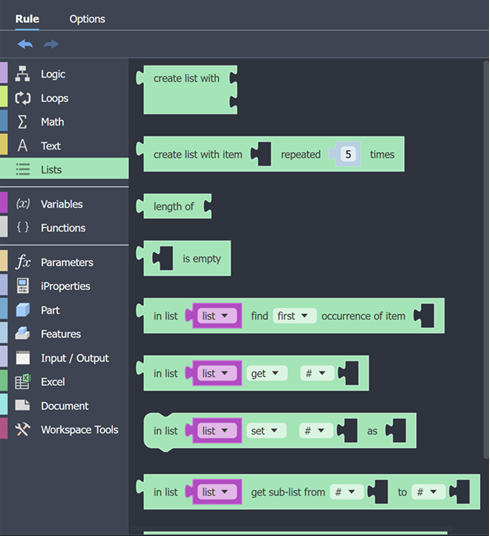Image resolution: width=490 pixels, height=536 pixels.
Task: Click the repeated count field showing 5
Action: click(348, 154)
